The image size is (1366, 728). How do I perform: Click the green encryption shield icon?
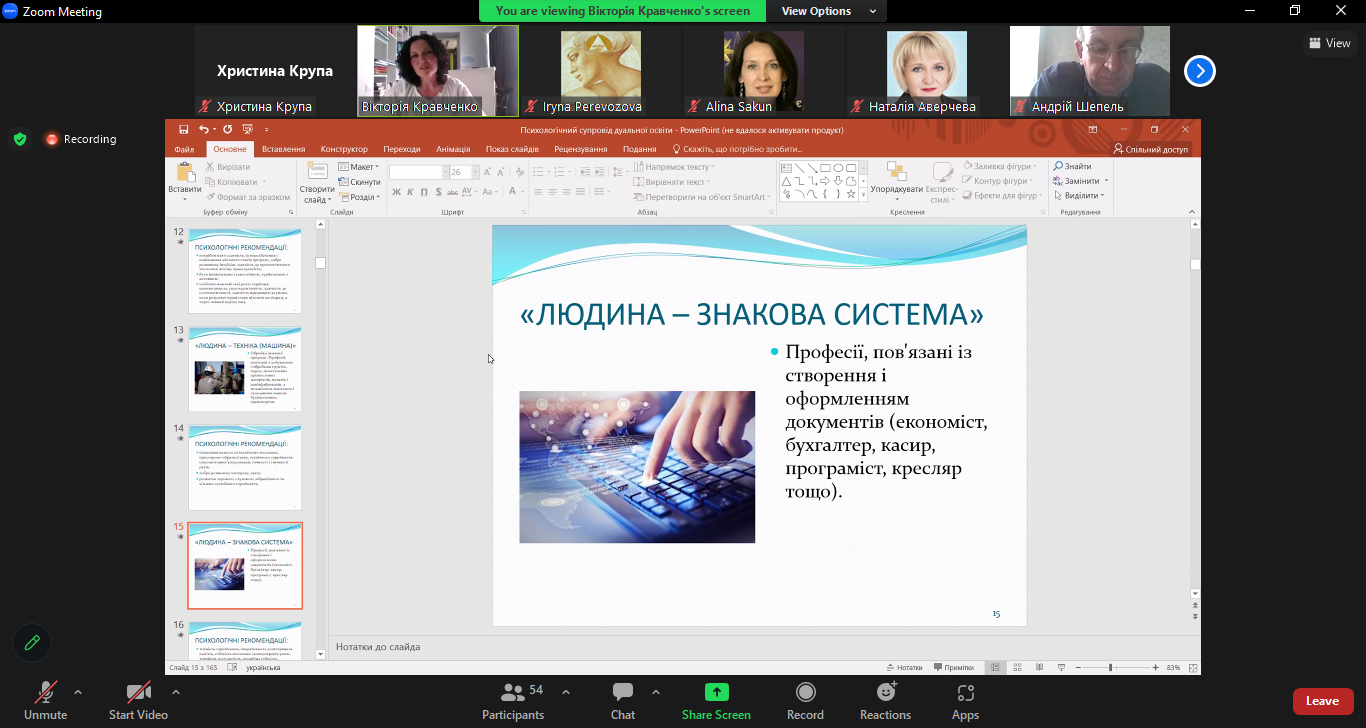coord(20,139)
